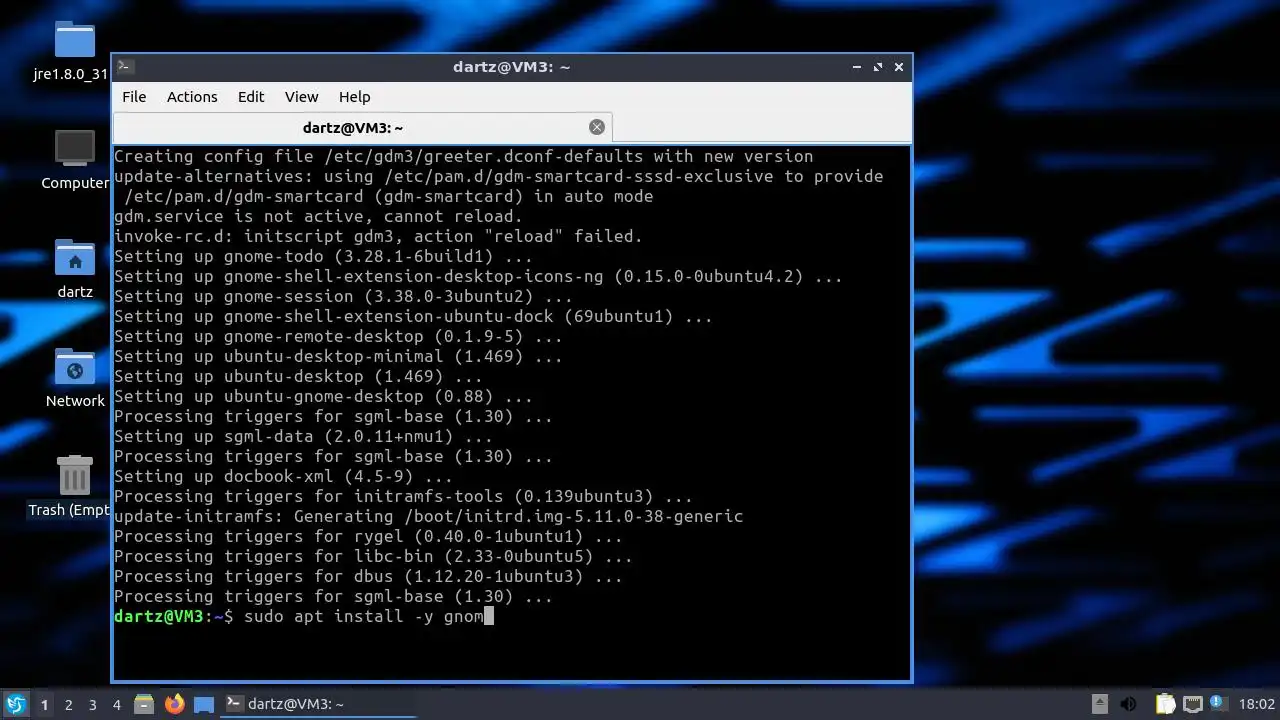The width and height of the screenshot is (1280, 720).
Task: Select the dartz home folder icon
Action: click(75, 269)
